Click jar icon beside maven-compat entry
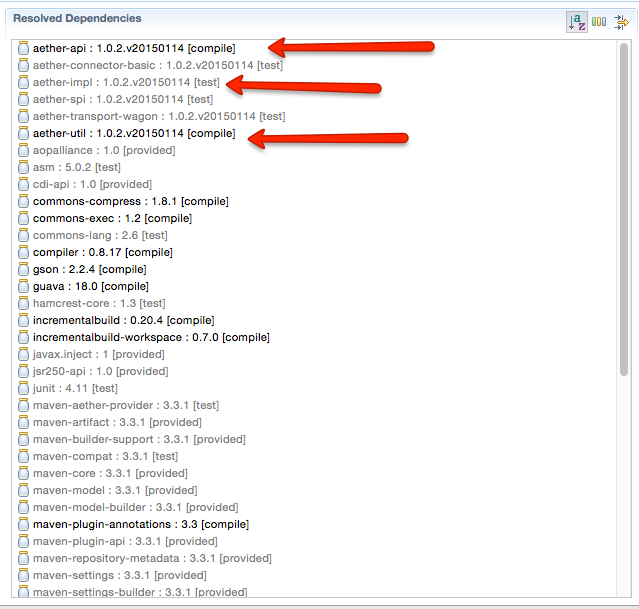 click(x=24, y=456)
